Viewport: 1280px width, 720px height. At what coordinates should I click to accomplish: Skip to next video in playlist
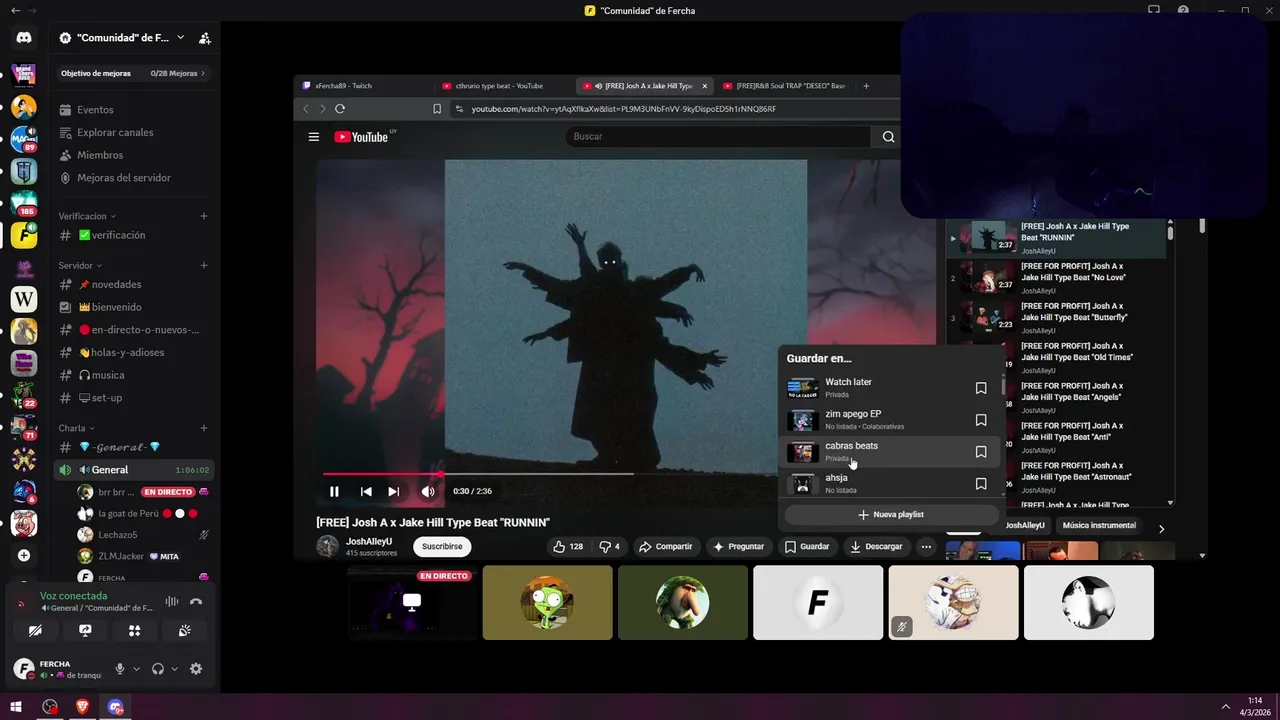pyautogui.click(x=394, y=491)
